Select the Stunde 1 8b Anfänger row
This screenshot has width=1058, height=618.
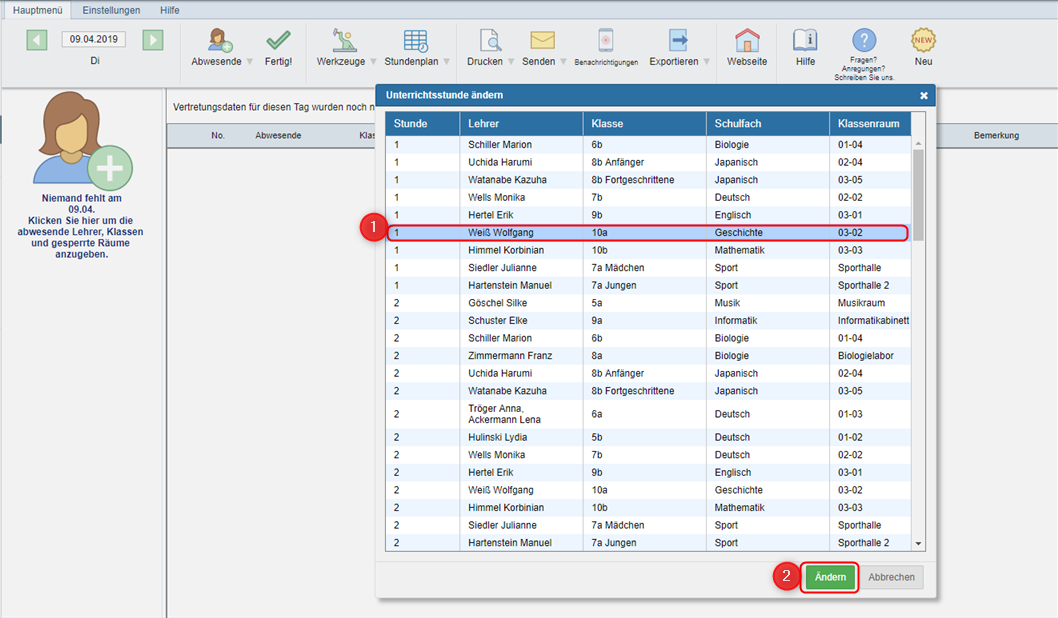(x=648, y=163)
